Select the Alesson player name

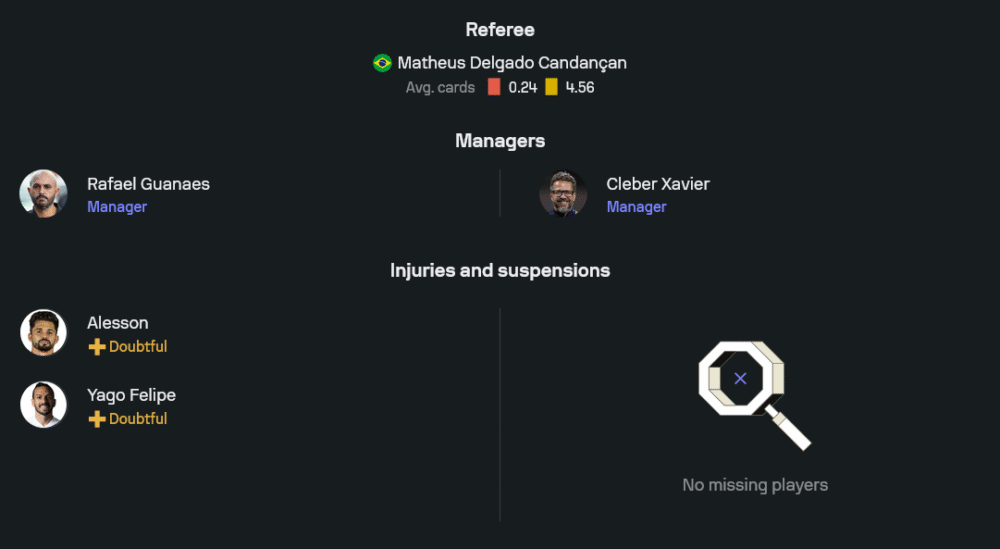pos(118,323)
